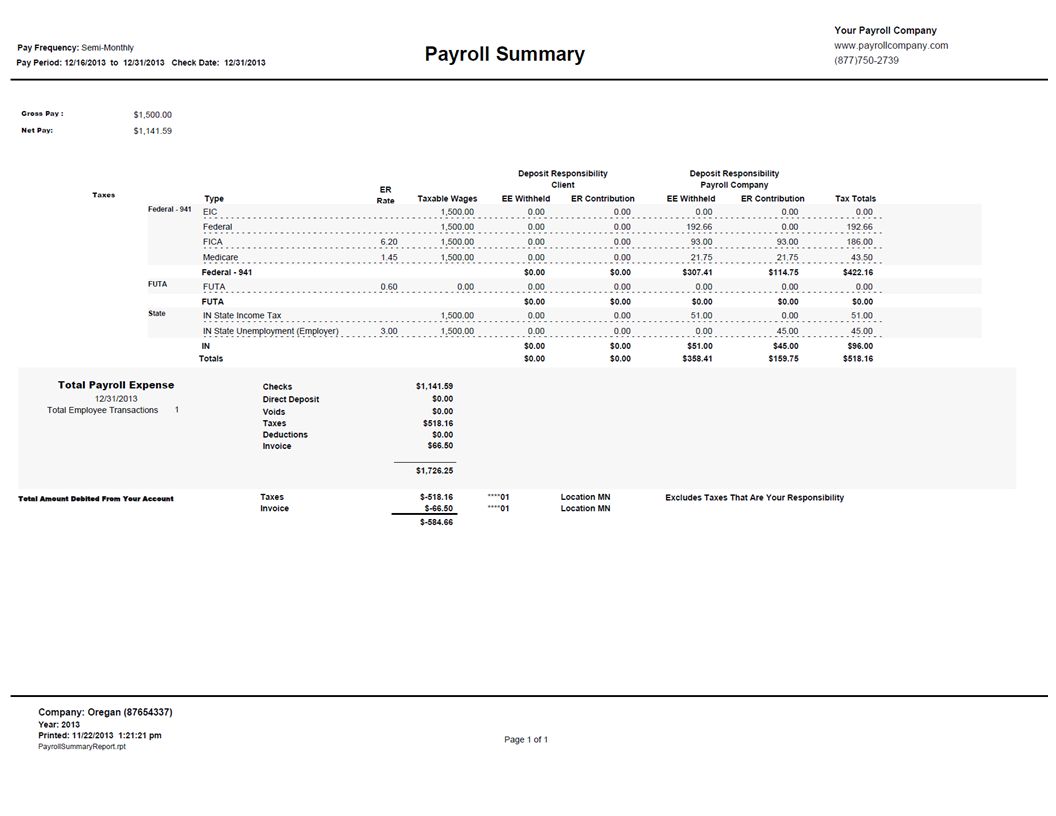Screen dimensions: 1056x816
Task: Click the phone number (877)750-2739
Action: [866, 61]
